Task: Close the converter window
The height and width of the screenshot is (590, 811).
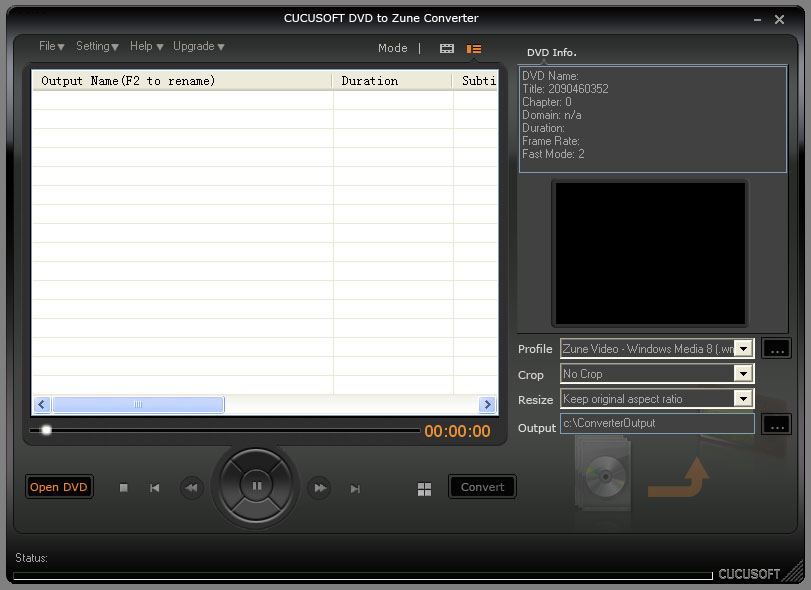Action: (779, 20)
